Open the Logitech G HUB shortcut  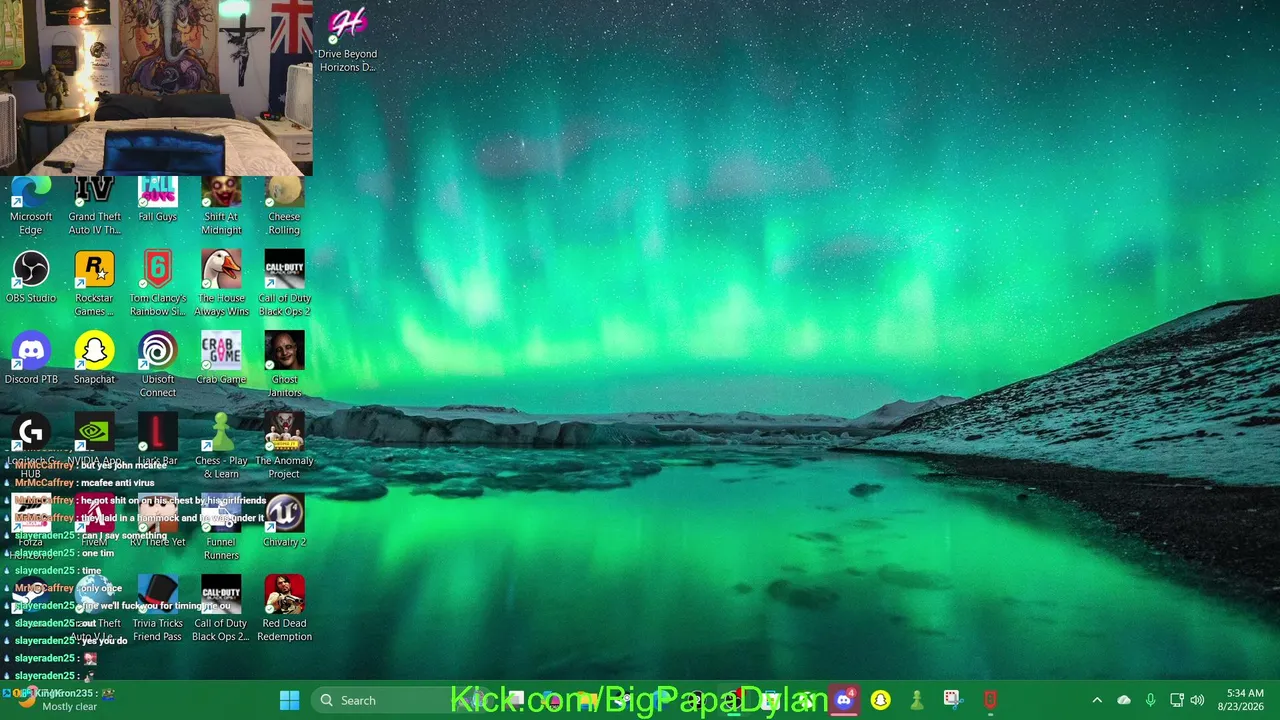tap(31, 445)
